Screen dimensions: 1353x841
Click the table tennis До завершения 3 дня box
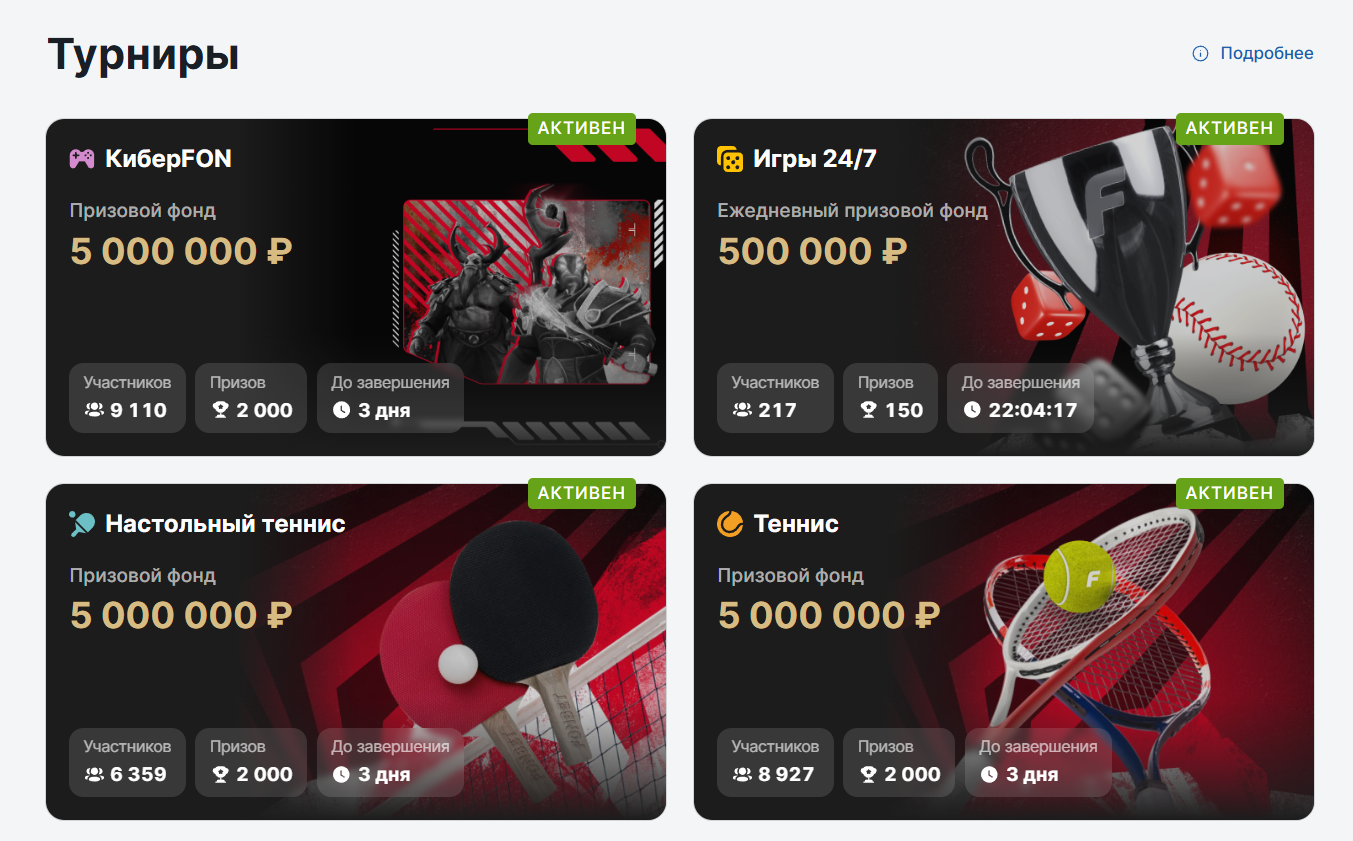[x=390, y=762]
